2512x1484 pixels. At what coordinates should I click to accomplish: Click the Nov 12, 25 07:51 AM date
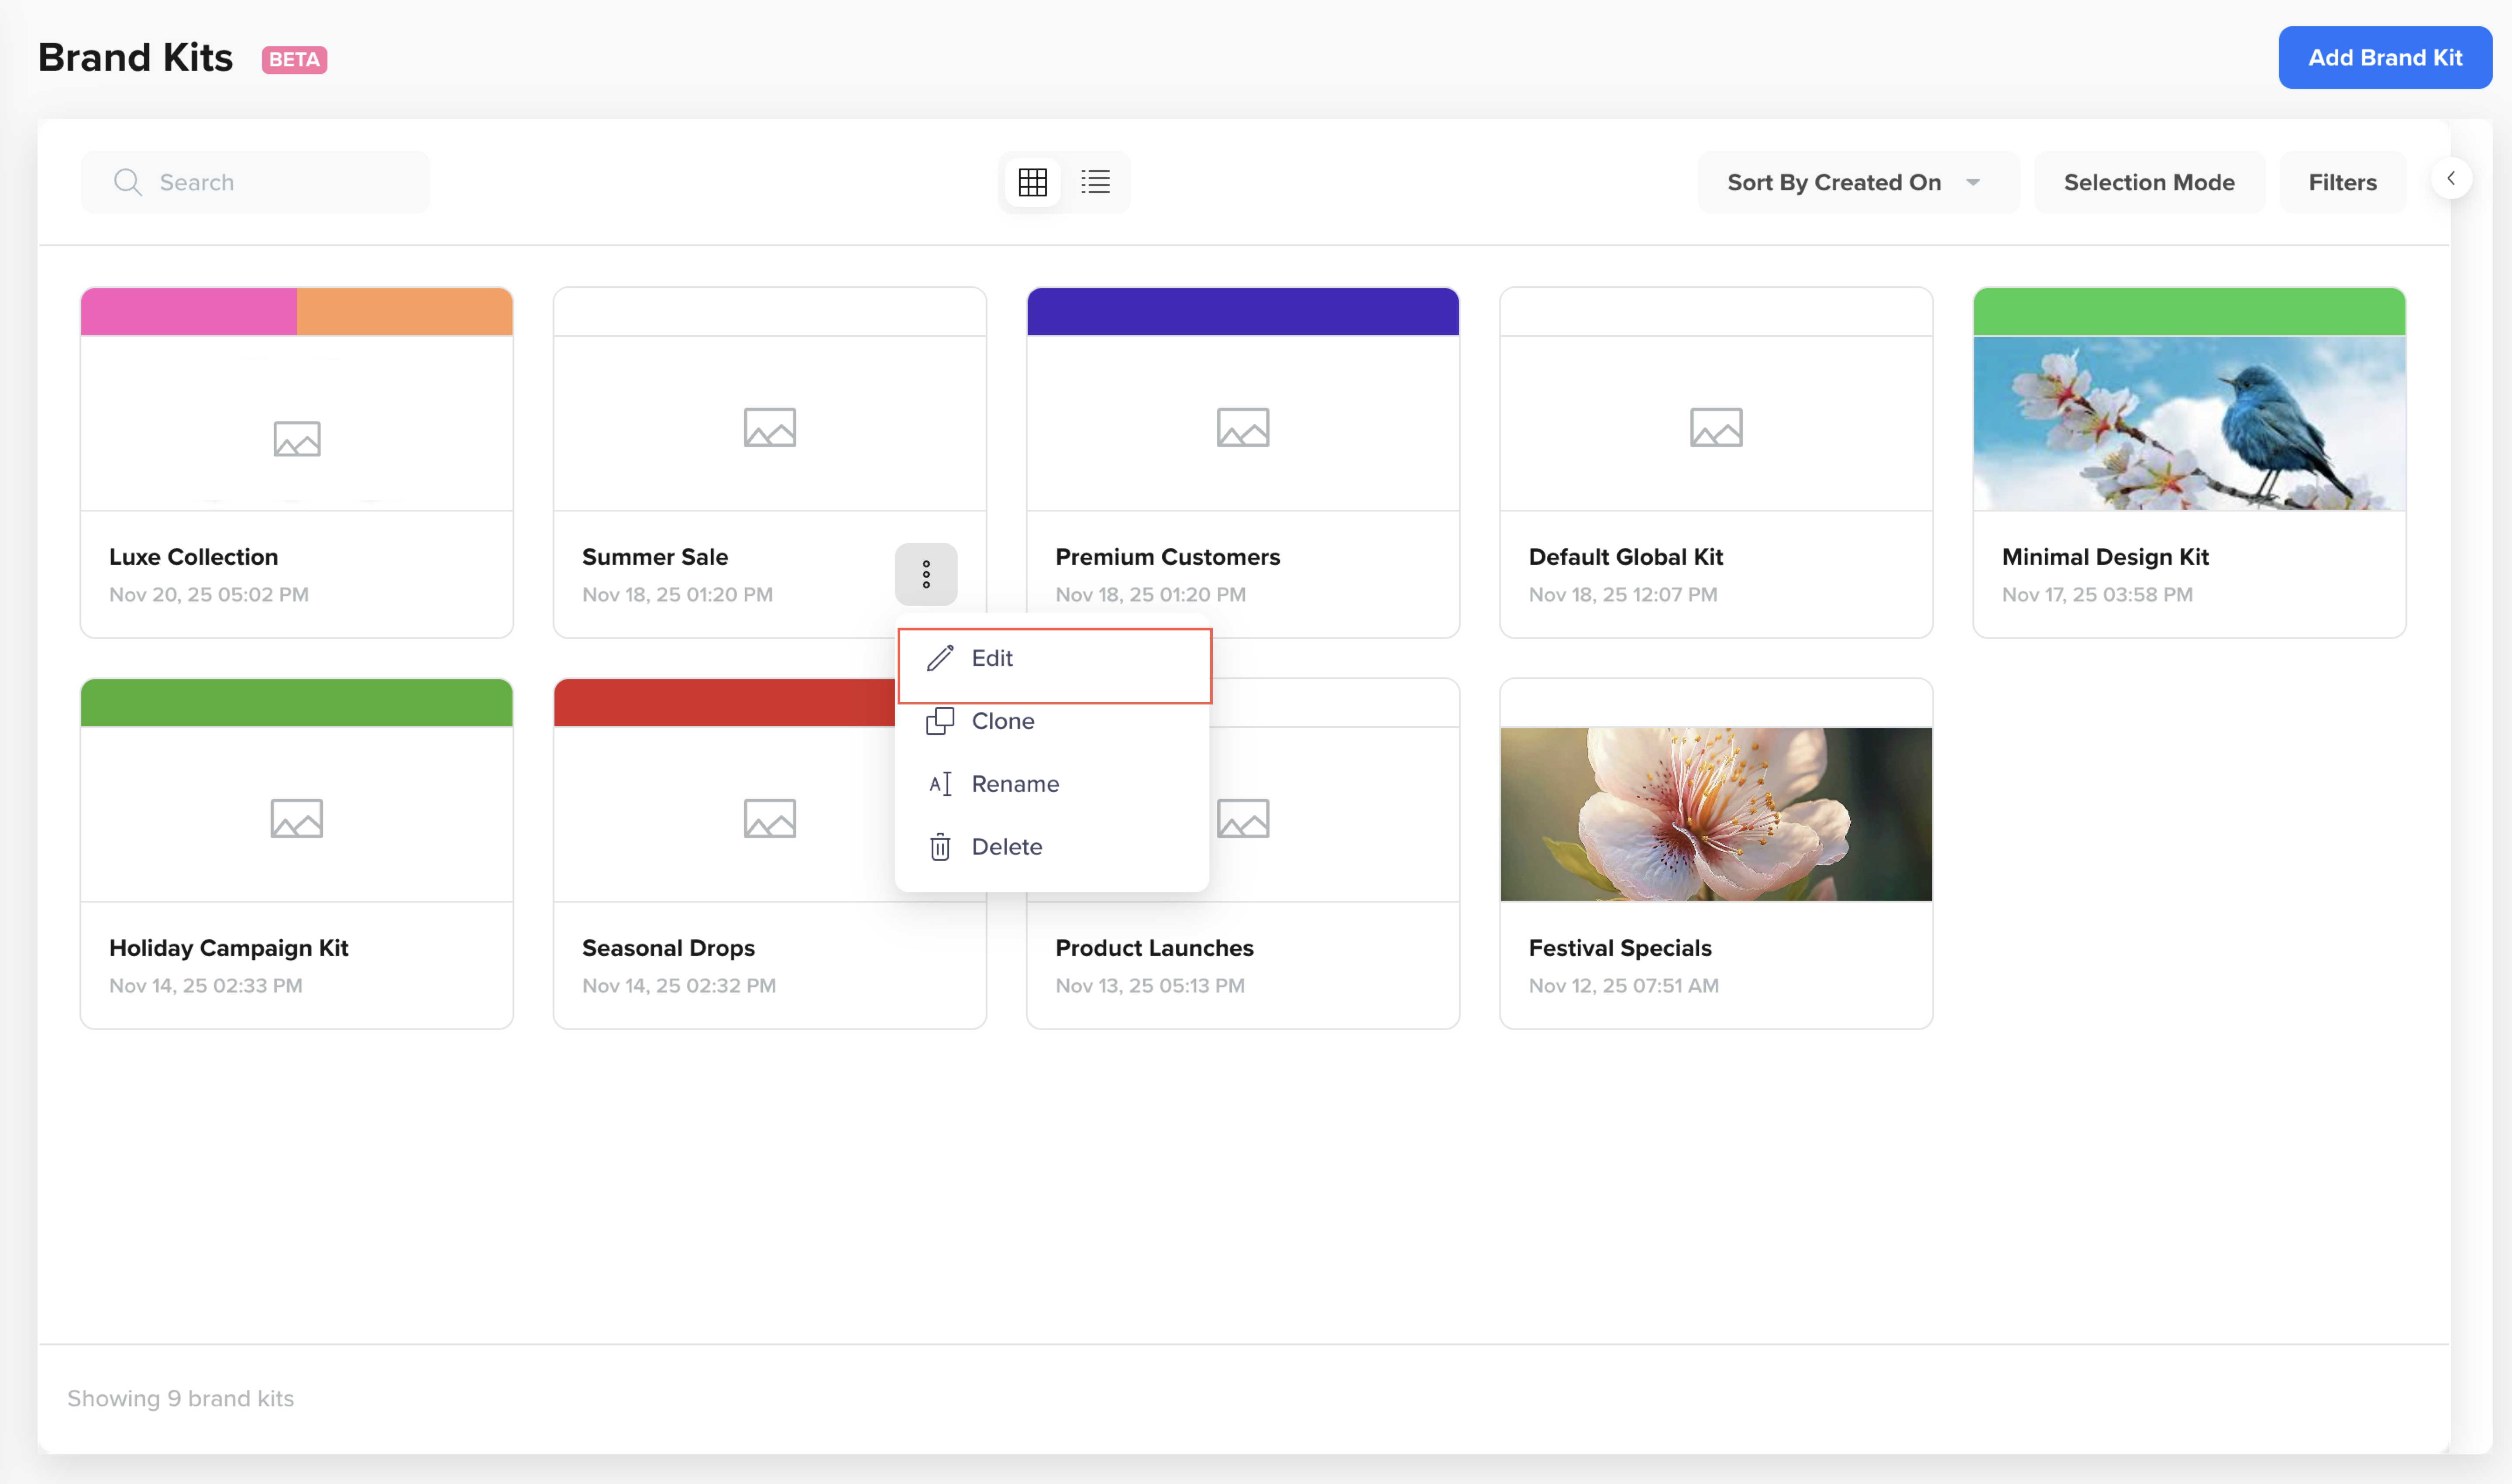[1624, 986]
